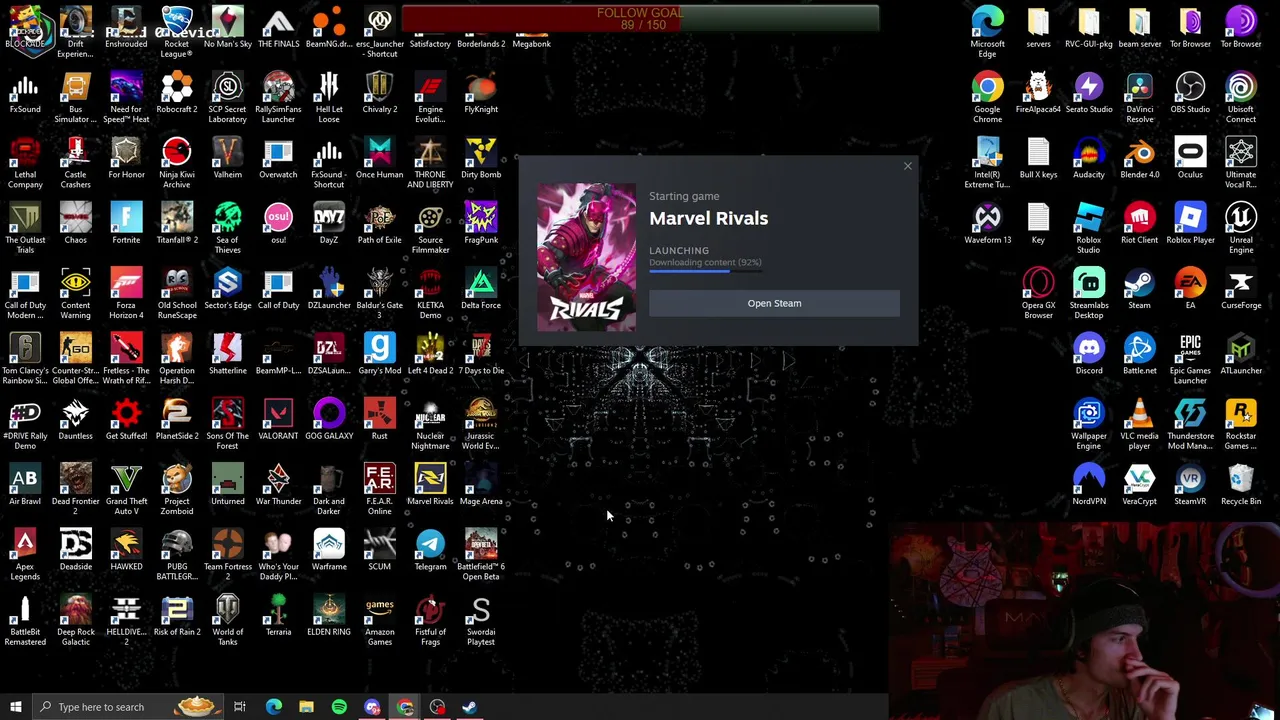
Task: Launch DaVinci Resolve shortcut
Action: (x=1139, y=98)
